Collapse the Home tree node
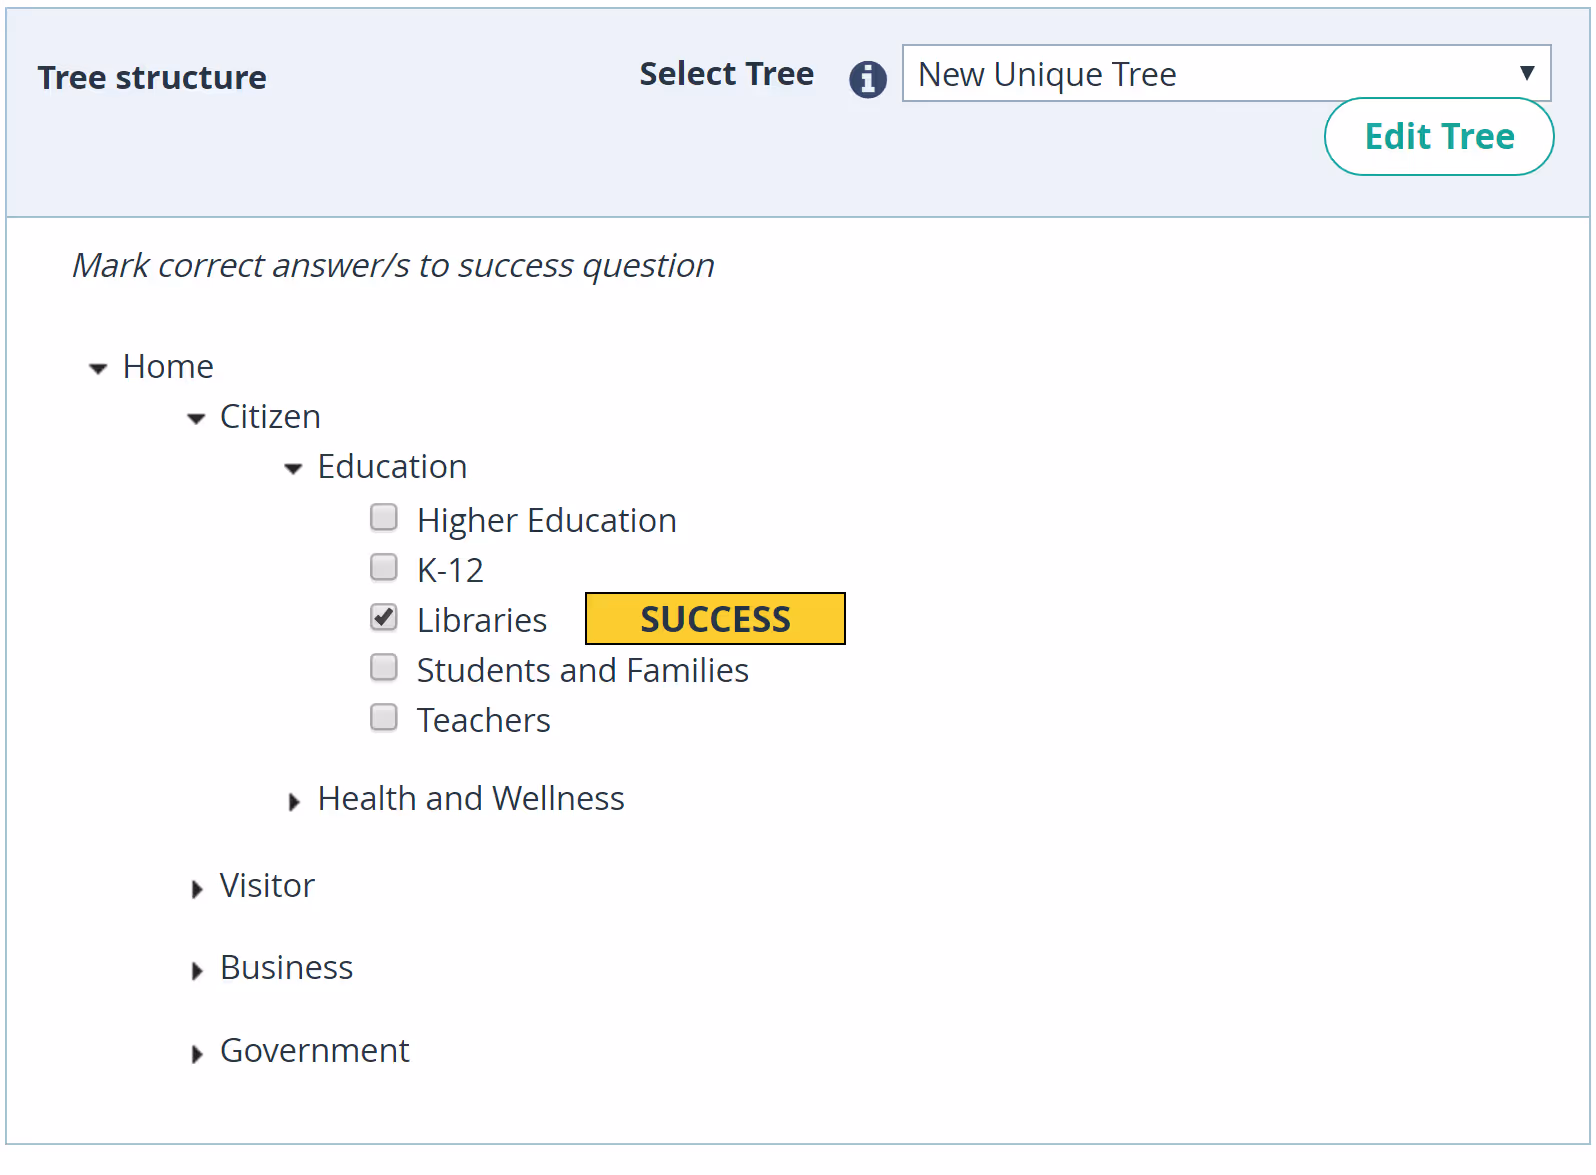 [x=97, y=368]
